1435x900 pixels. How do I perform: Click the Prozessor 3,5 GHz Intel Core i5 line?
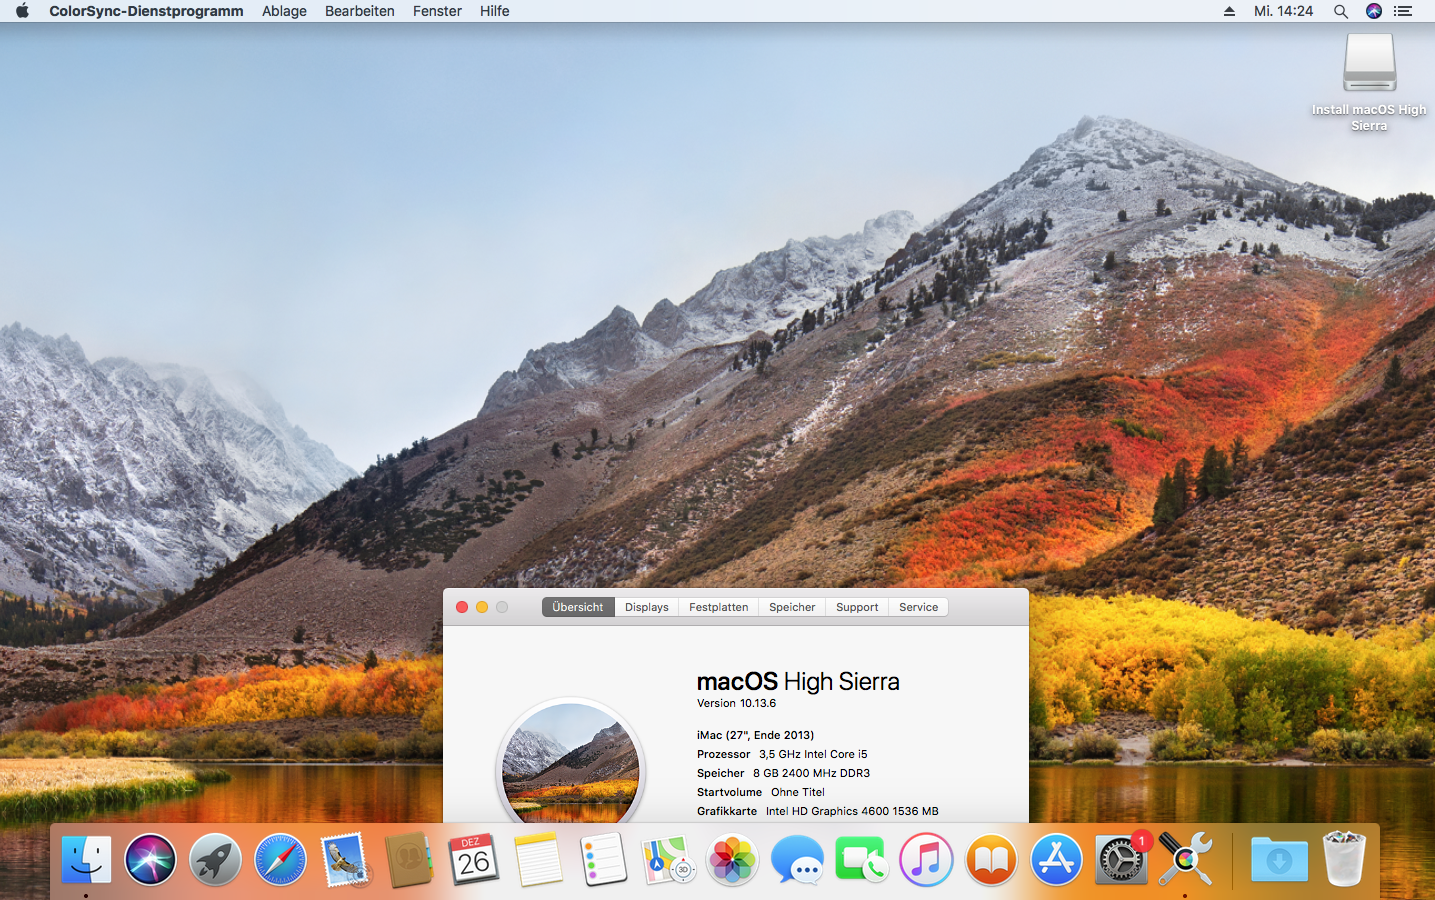click(x=782, y=754)
